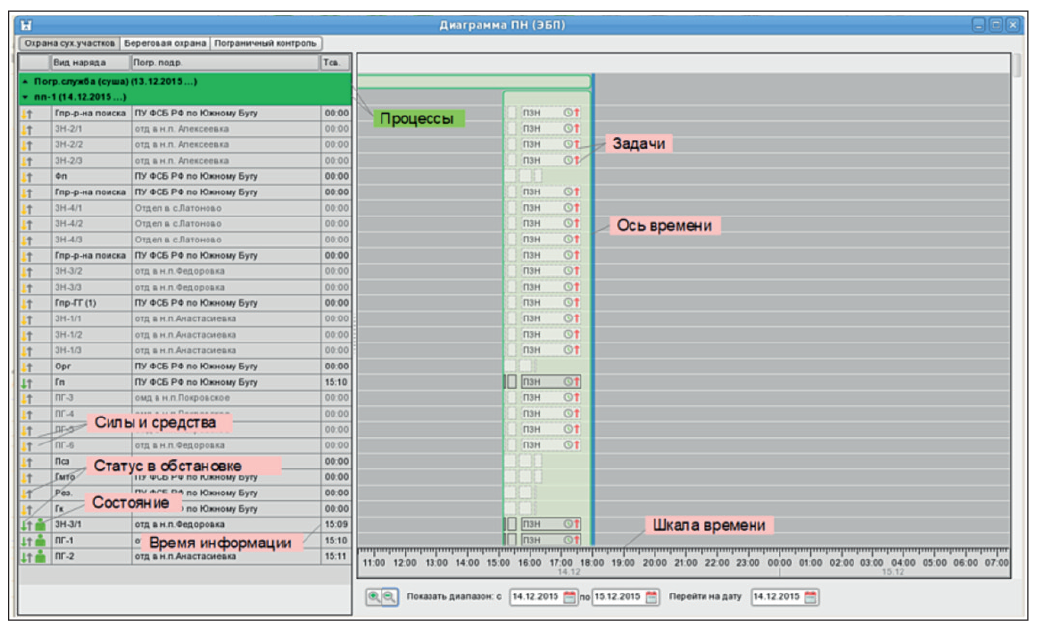
Task: Click the clock icon on the ПГ-3 row task
Action: pyautogui.click(x=568, y=398)
